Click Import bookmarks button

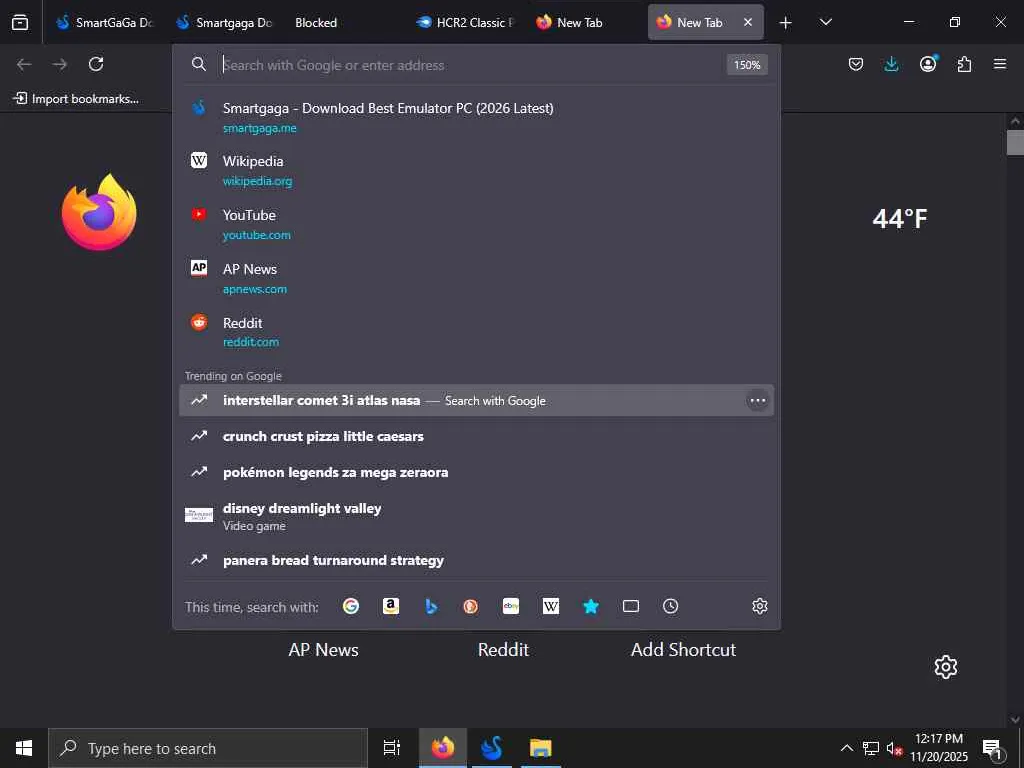76,99
